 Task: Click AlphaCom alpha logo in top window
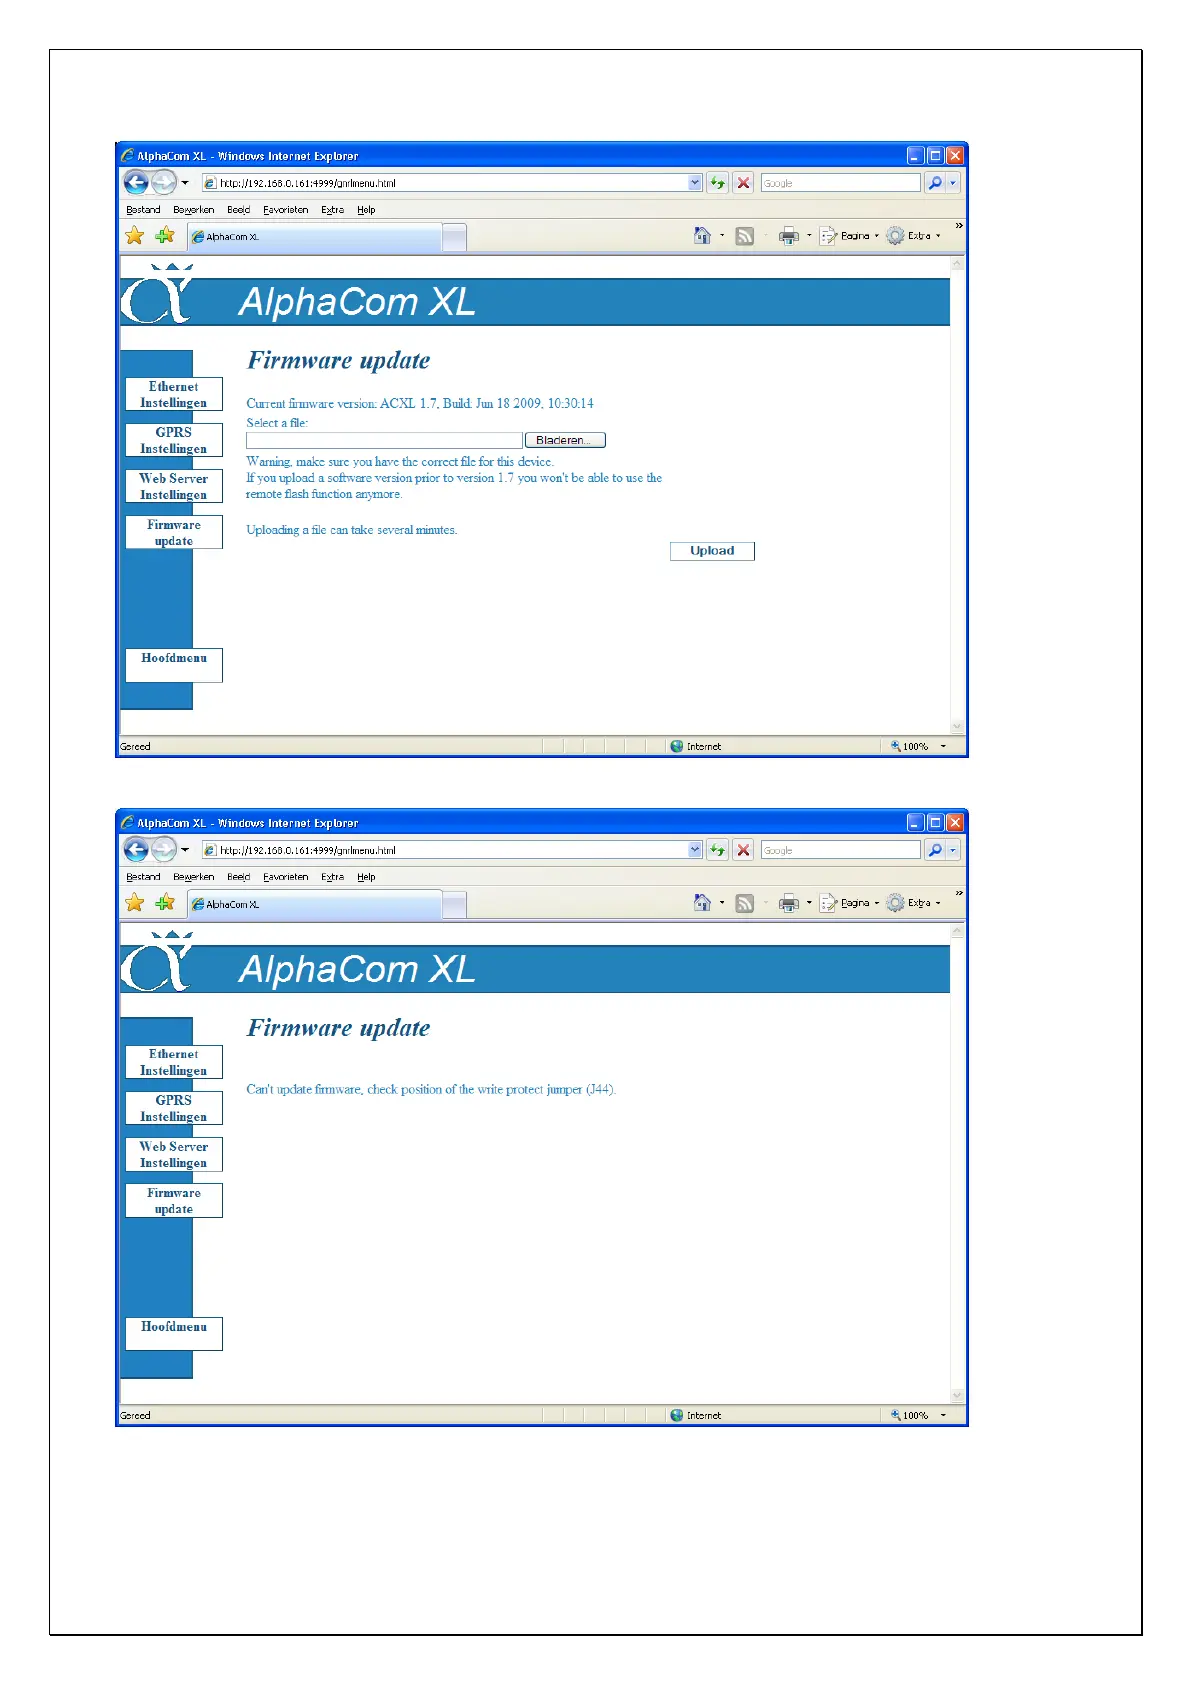[x=157, y=294]
